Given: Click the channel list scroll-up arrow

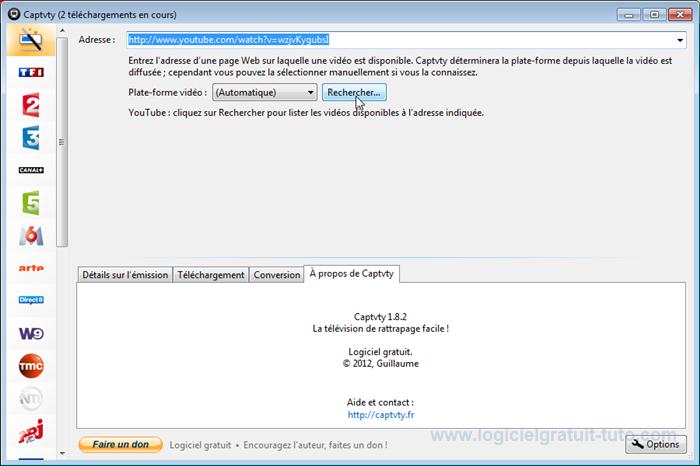Looking at the screenshot, I should click(62, 31).
